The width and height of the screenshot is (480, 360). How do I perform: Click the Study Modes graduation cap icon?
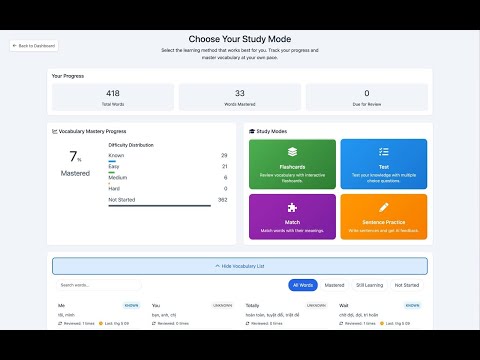(252, 131)
